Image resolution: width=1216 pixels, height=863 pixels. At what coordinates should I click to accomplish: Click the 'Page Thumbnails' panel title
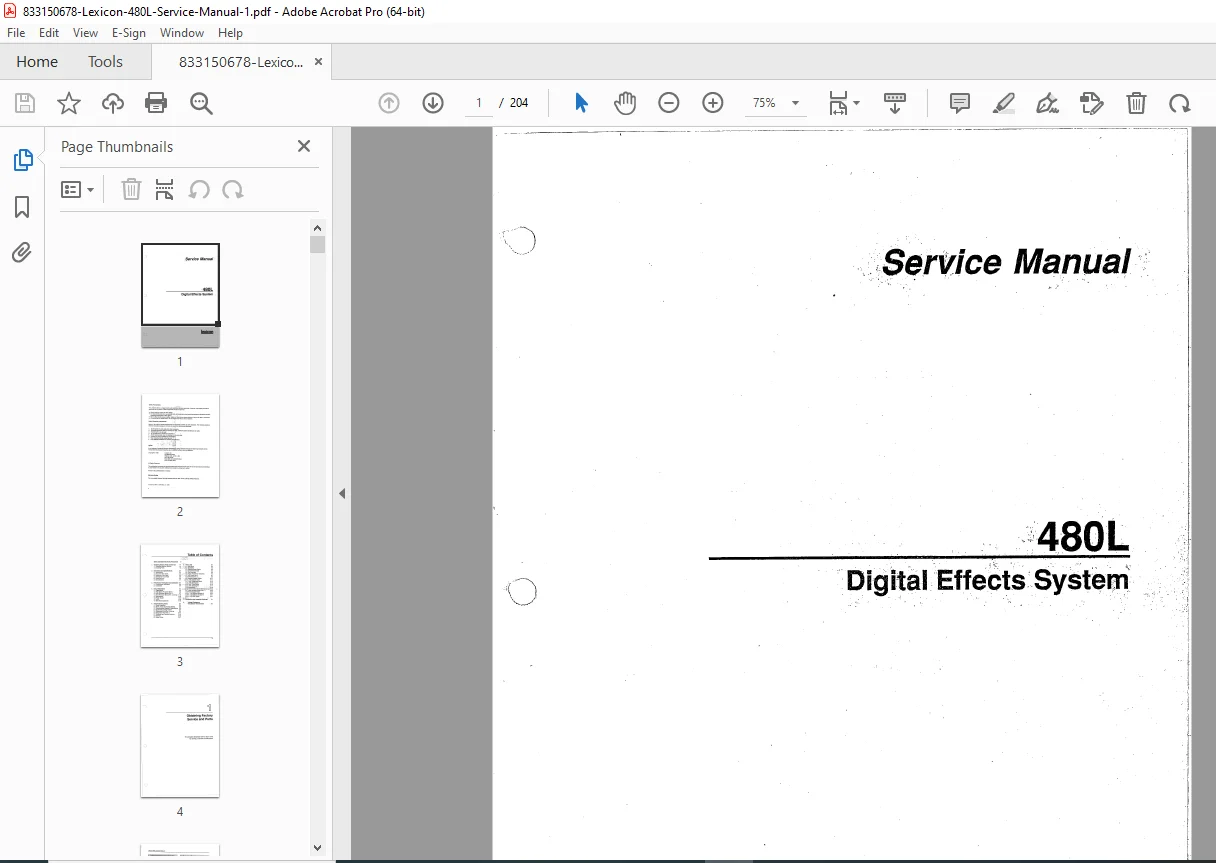[117, 146]
